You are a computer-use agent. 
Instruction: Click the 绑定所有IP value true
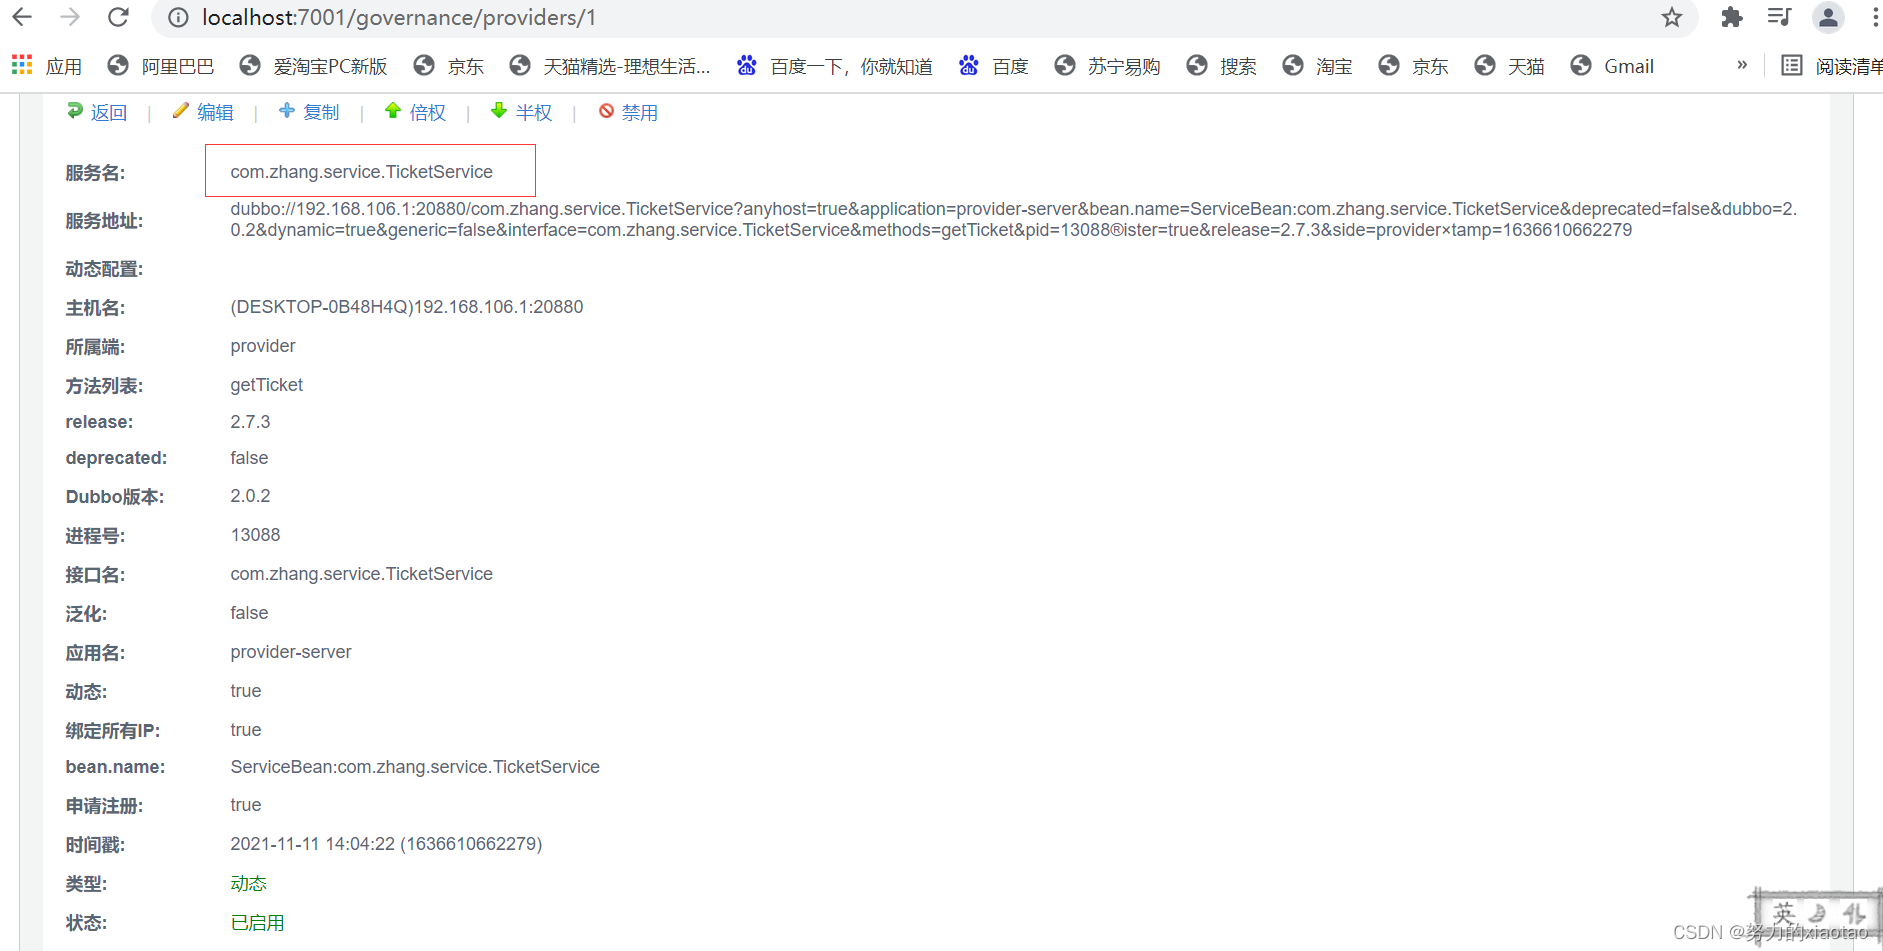(x=246, y=730)
